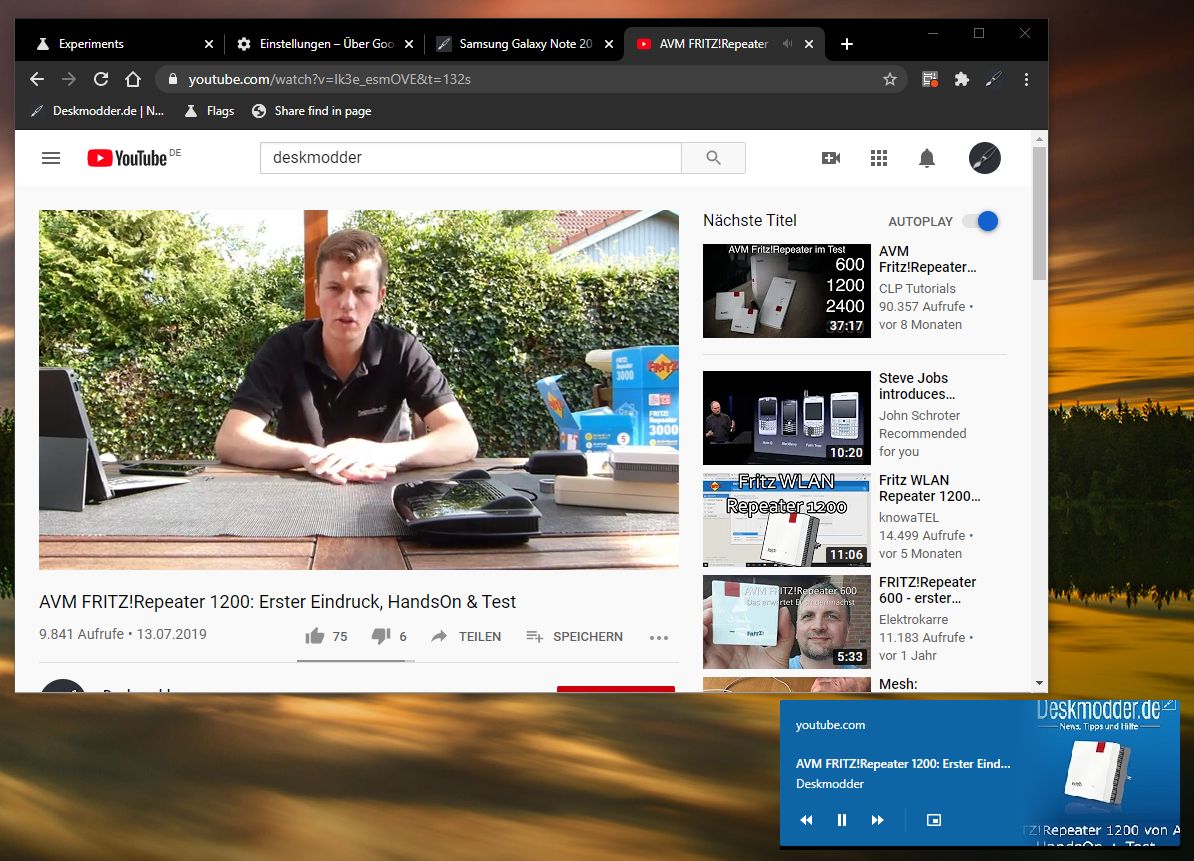Screen dimensions: 1194x861
Task: Toggle the AUTOPLAY switch
Action: pos(981,221)
